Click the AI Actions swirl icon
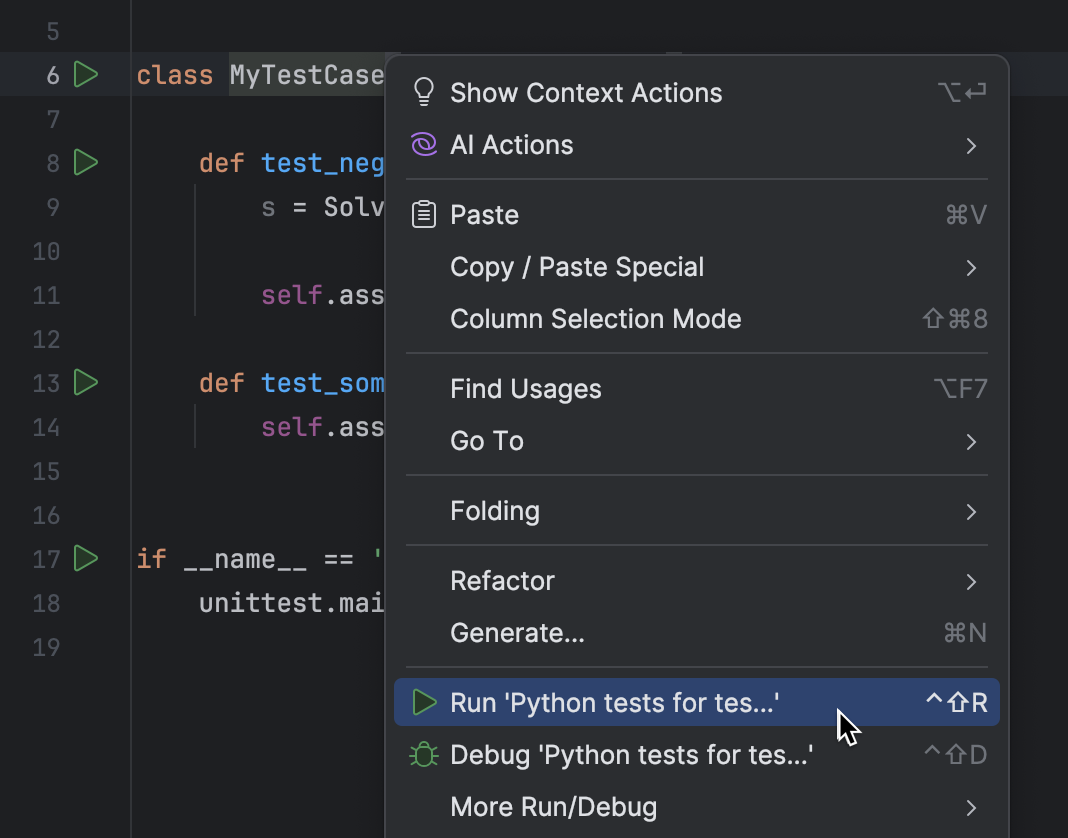 [423, 144]
